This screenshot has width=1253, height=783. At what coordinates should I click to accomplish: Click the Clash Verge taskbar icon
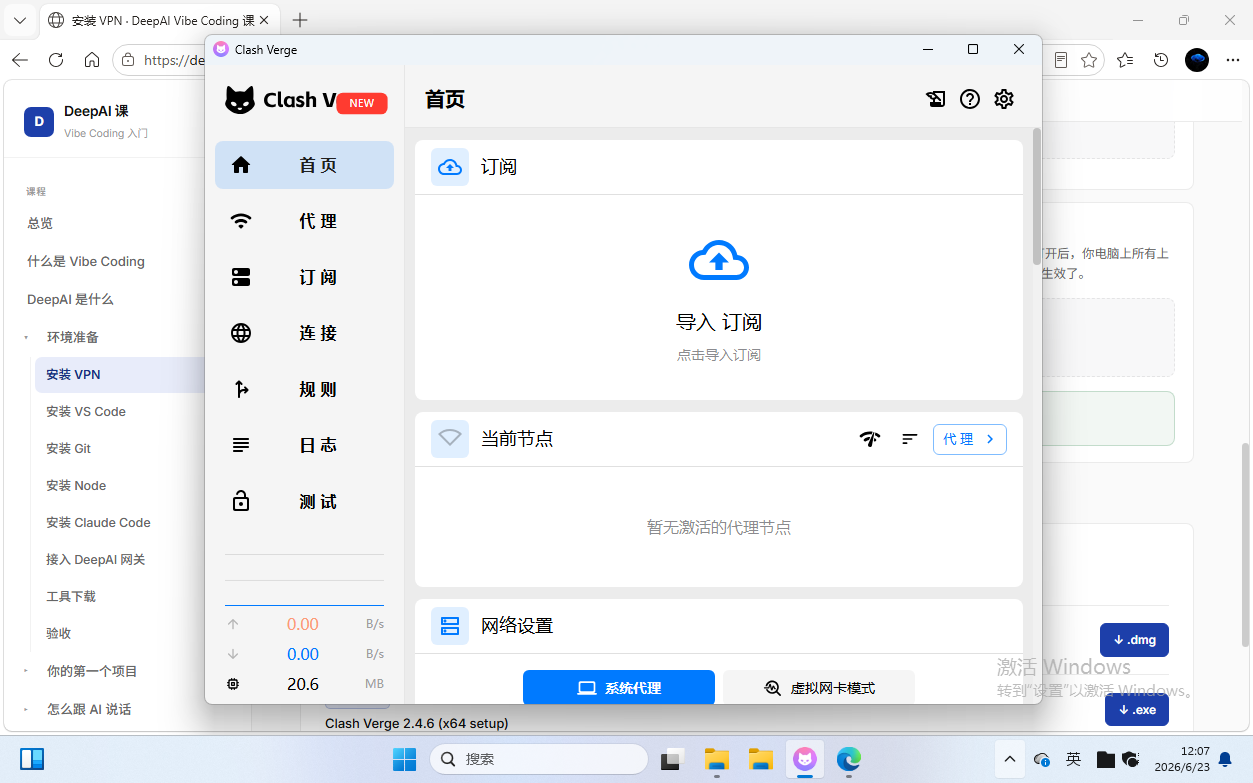(x=804, y=759)
